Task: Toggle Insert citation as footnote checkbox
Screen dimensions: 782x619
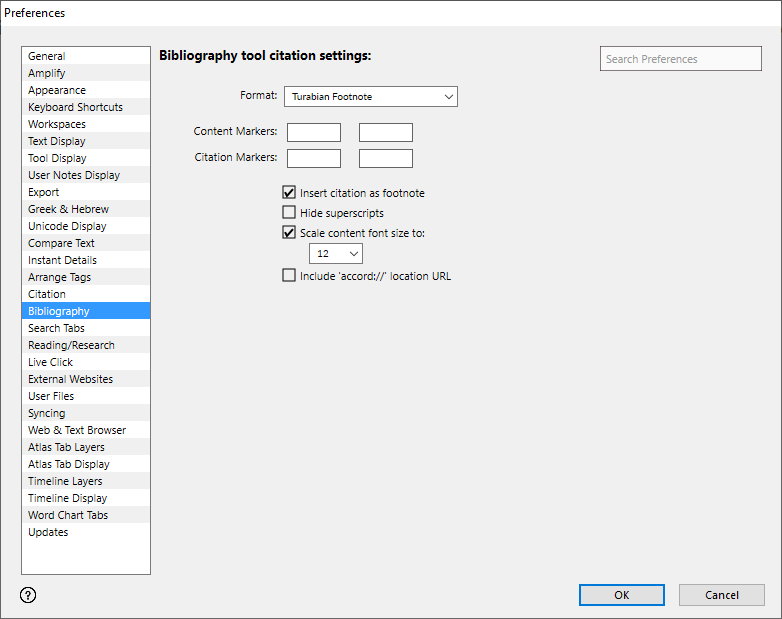Action: coord(289,193)
